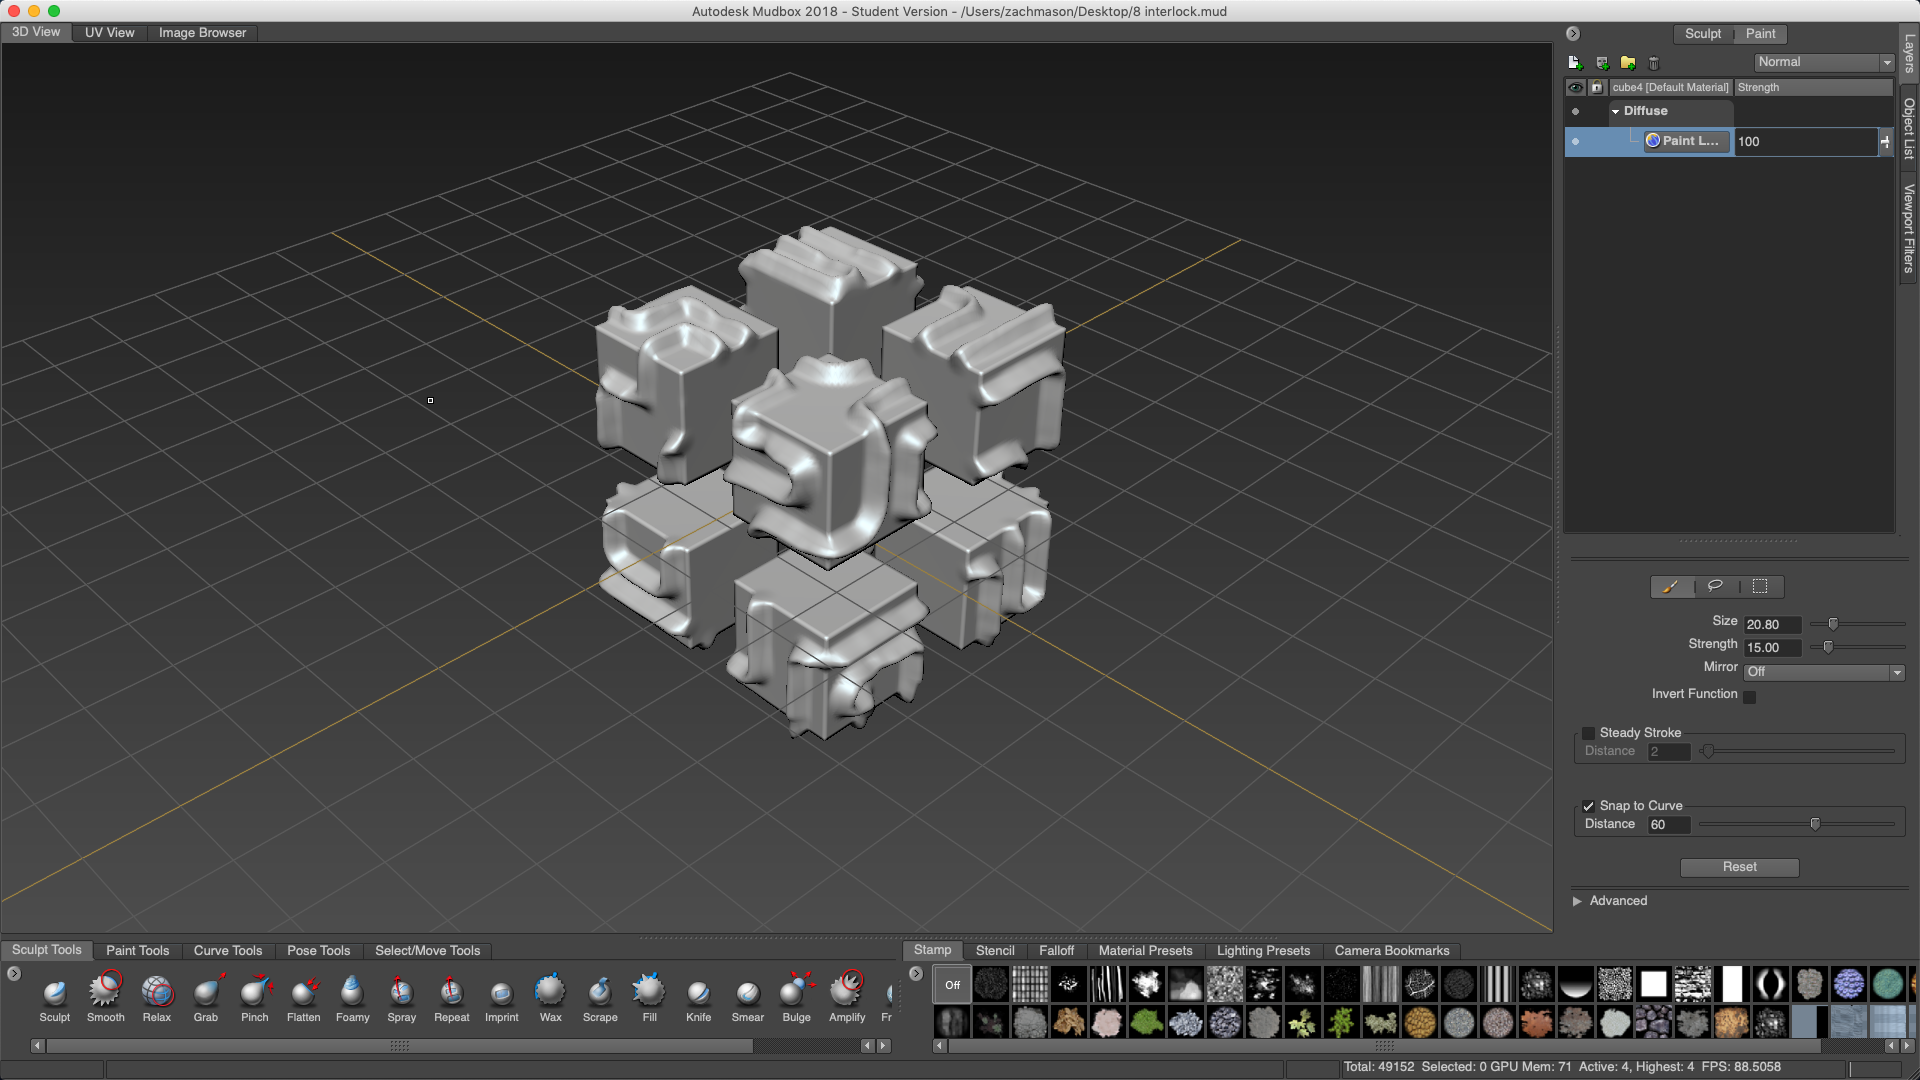This screenshot has width=1920, height=1080.
Task: Click the Strength value field showing 15.00
Action: [1771, 648]
